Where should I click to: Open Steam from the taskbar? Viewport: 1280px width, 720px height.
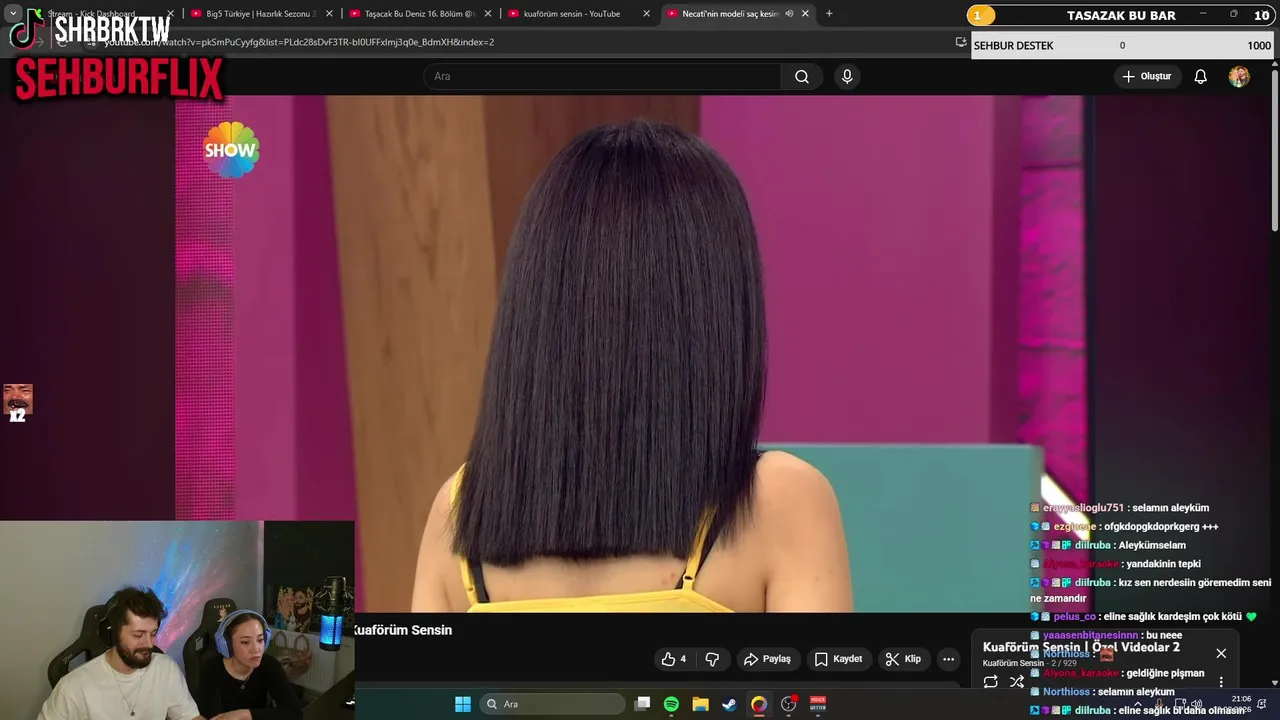pyautogui.click(x=729, y=704)
